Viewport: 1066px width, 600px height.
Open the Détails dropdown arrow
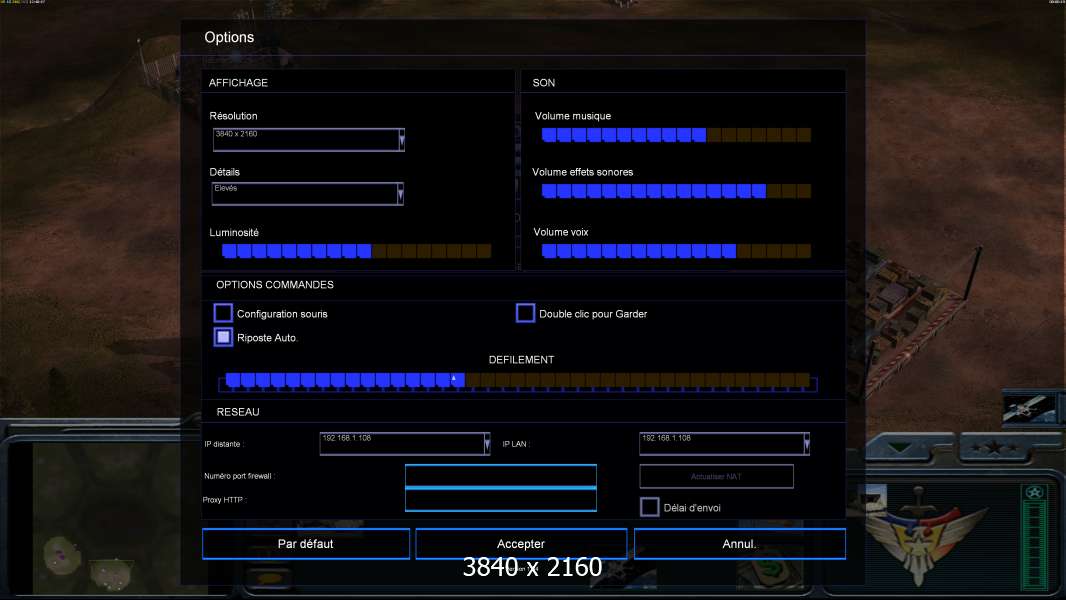(x=400, y=194)
